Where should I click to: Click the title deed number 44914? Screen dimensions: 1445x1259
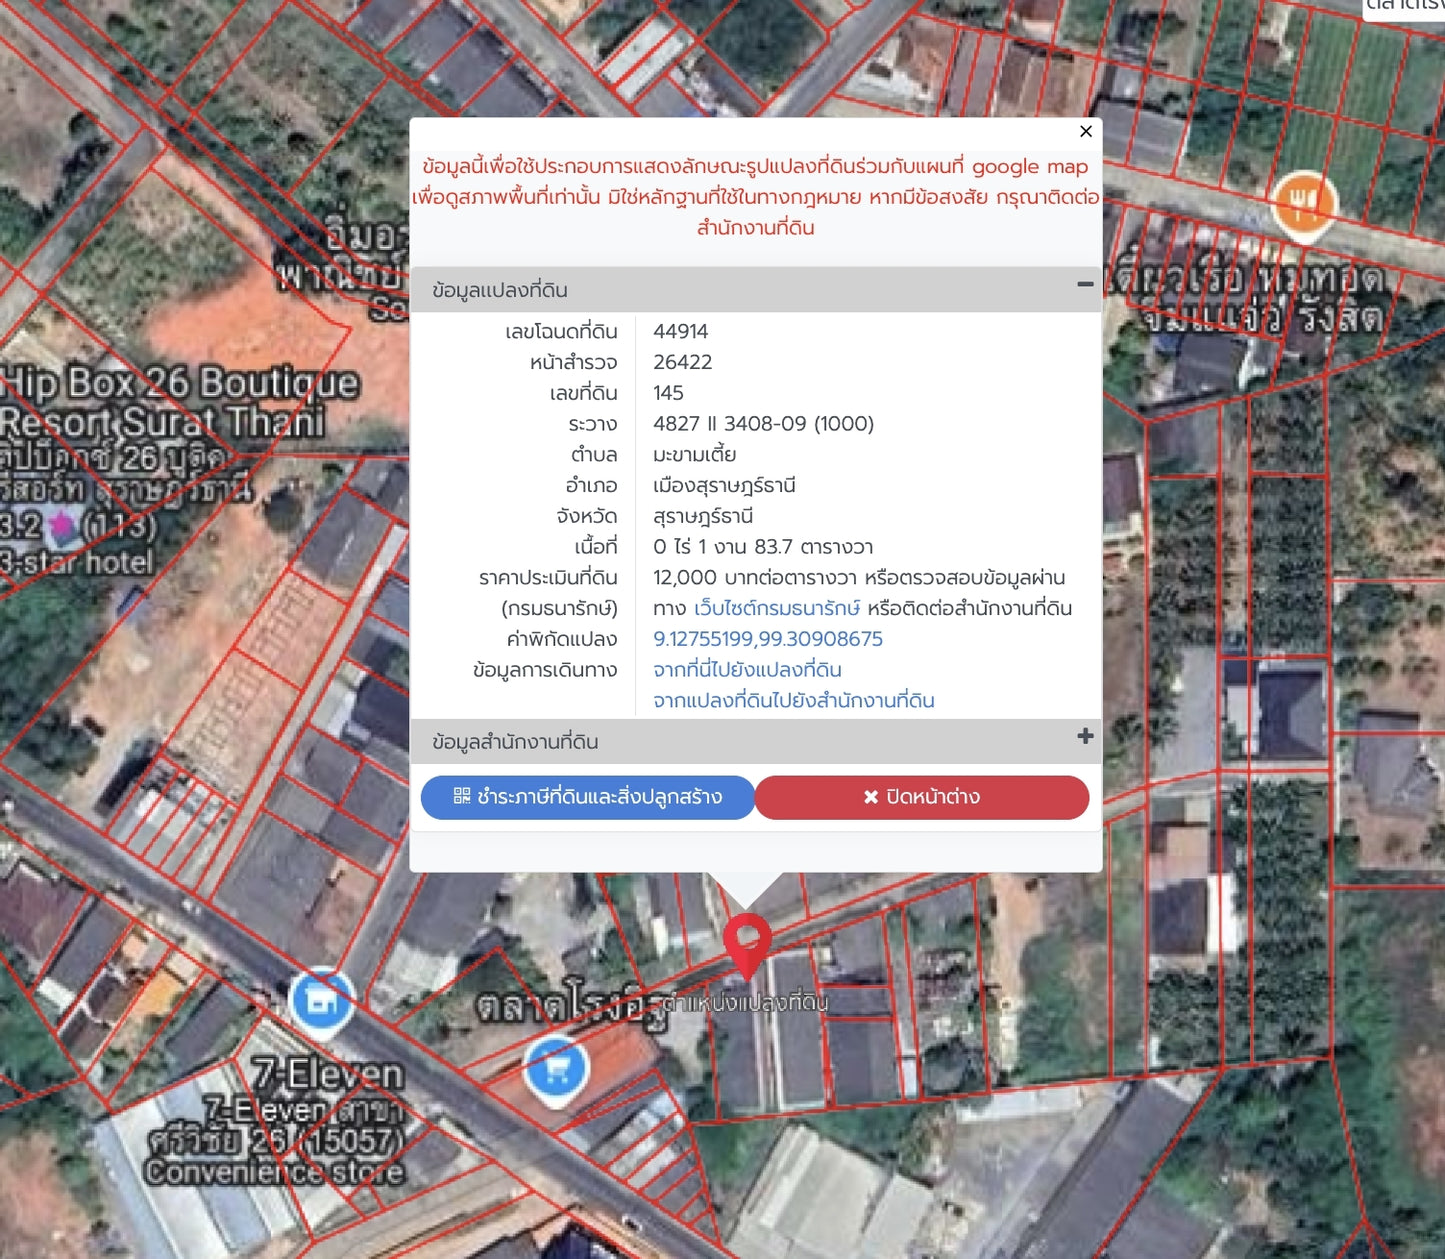pyautogui.click(x=680, y=332)
